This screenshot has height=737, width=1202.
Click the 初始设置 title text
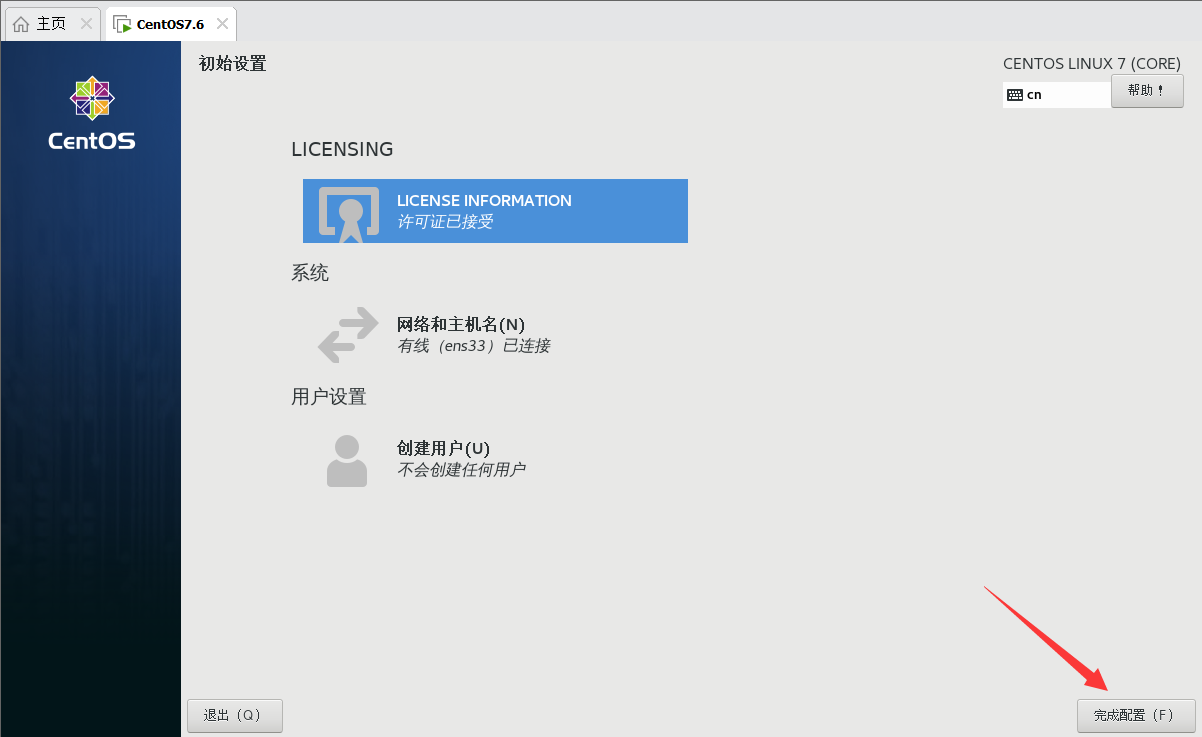[233, 64]
